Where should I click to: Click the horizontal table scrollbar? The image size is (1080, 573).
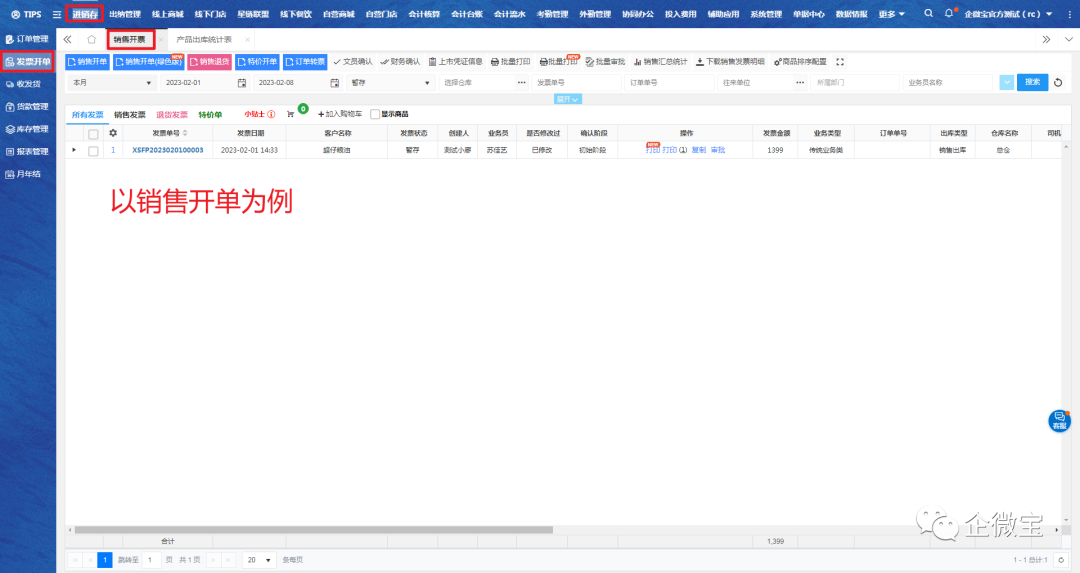(x=400, y=529)
